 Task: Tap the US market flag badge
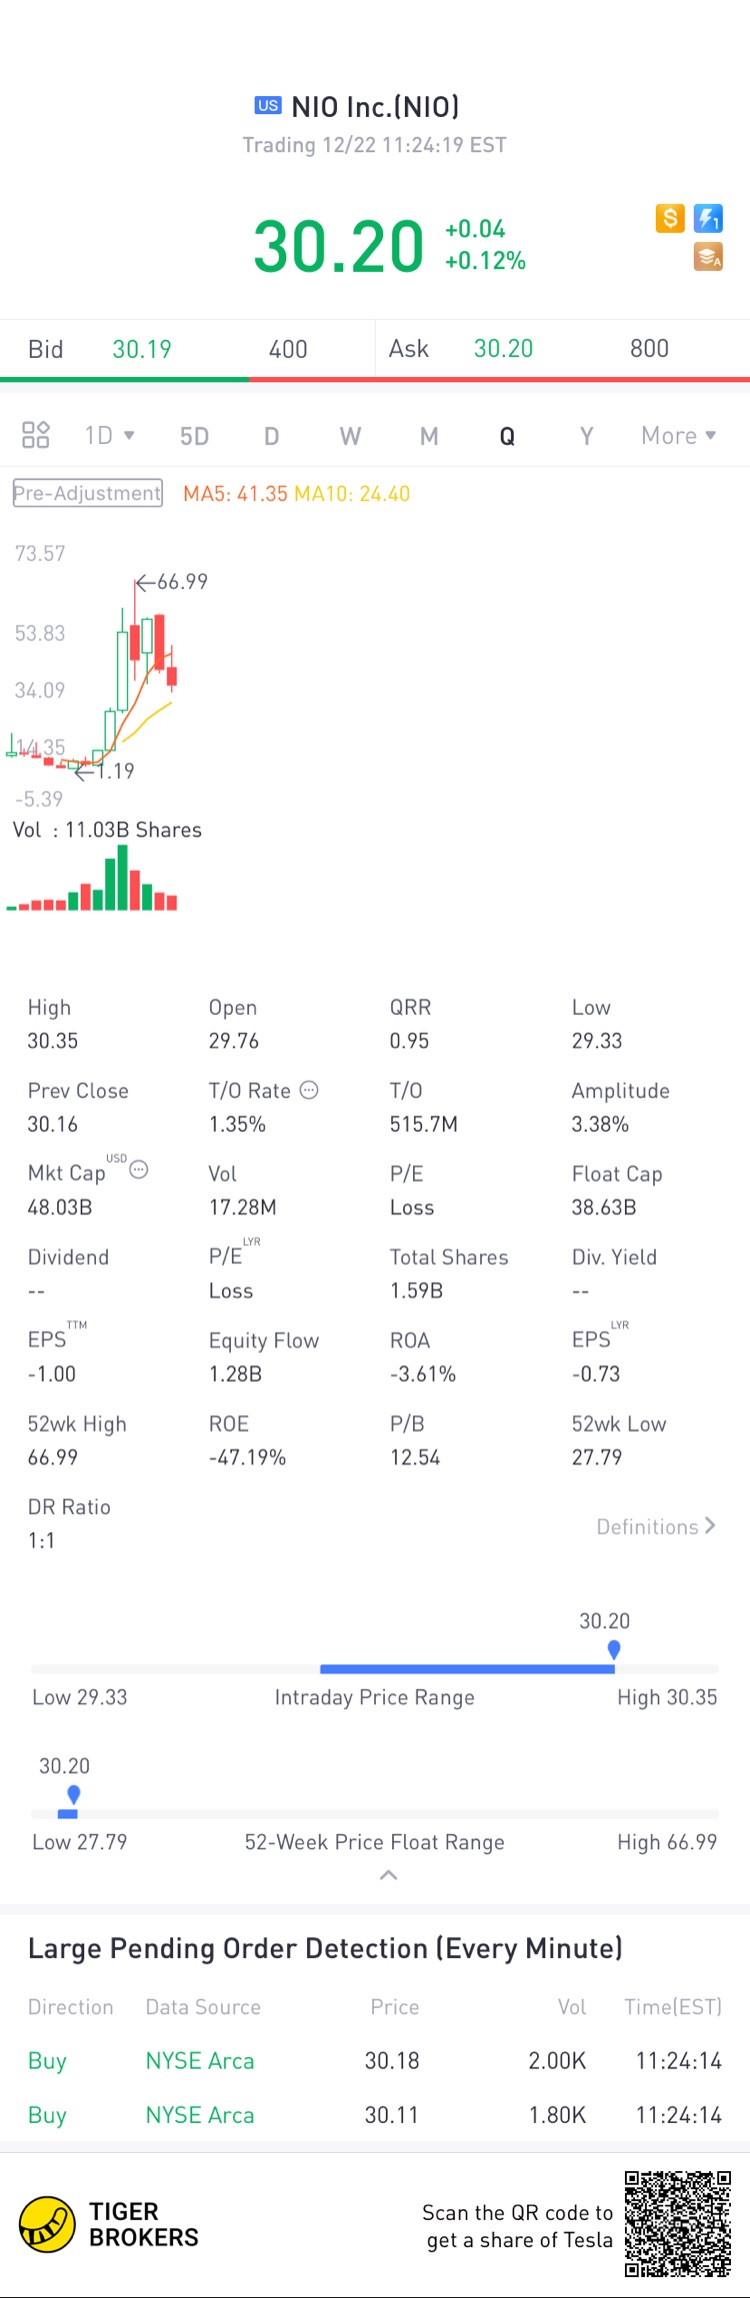tap(268, 106)
